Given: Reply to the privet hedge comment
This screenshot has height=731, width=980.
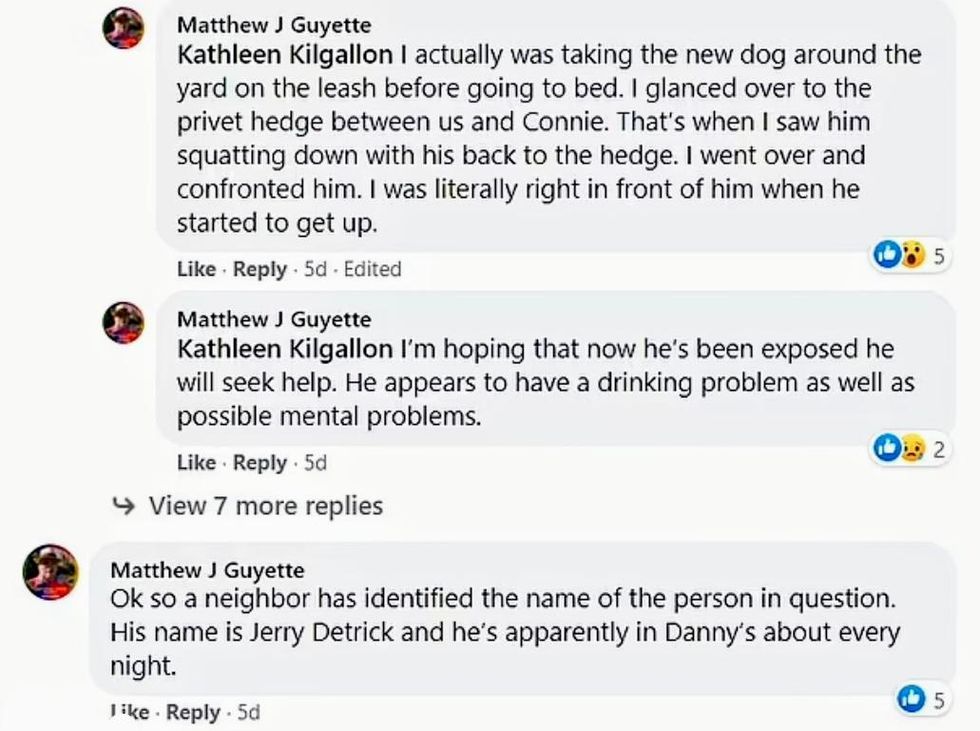Looking at the screenshot, I should click(259, 269).
